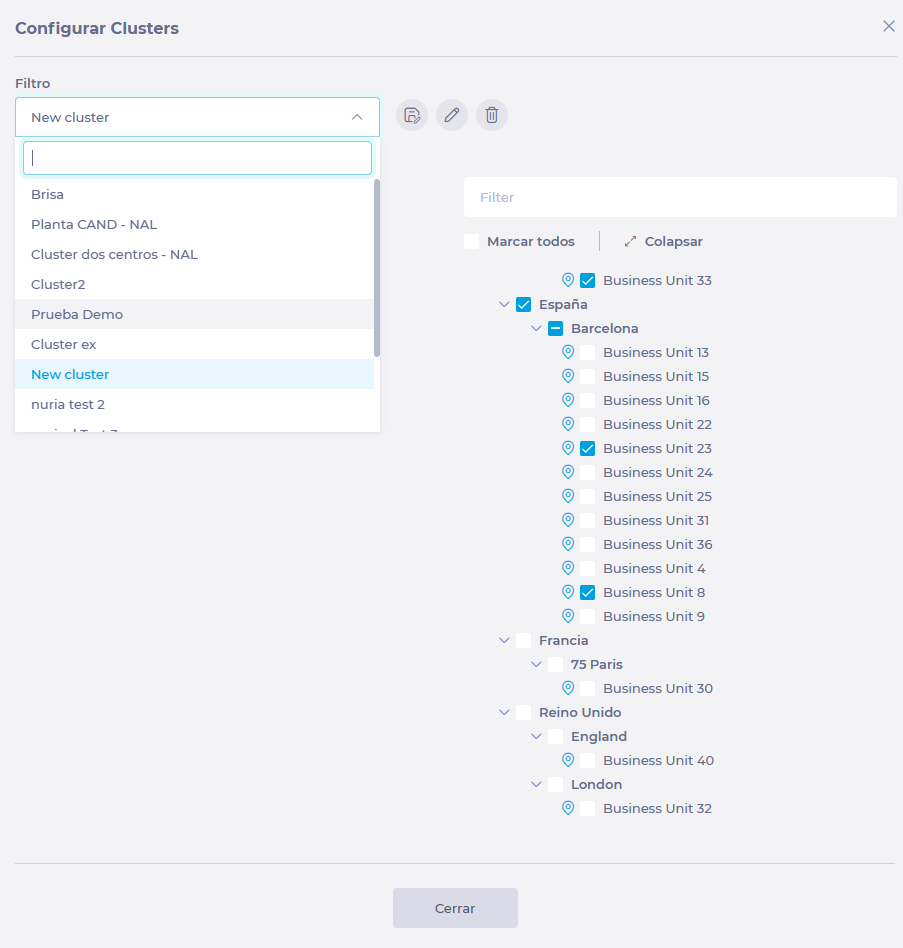Enable the Business Unit 13 checkbox

(x=588, y=352)
